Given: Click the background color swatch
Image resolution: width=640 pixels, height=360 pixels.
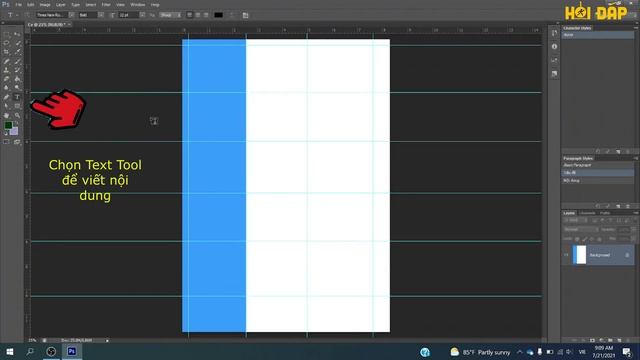Looking at the screenshot, I should click(14, 131).
